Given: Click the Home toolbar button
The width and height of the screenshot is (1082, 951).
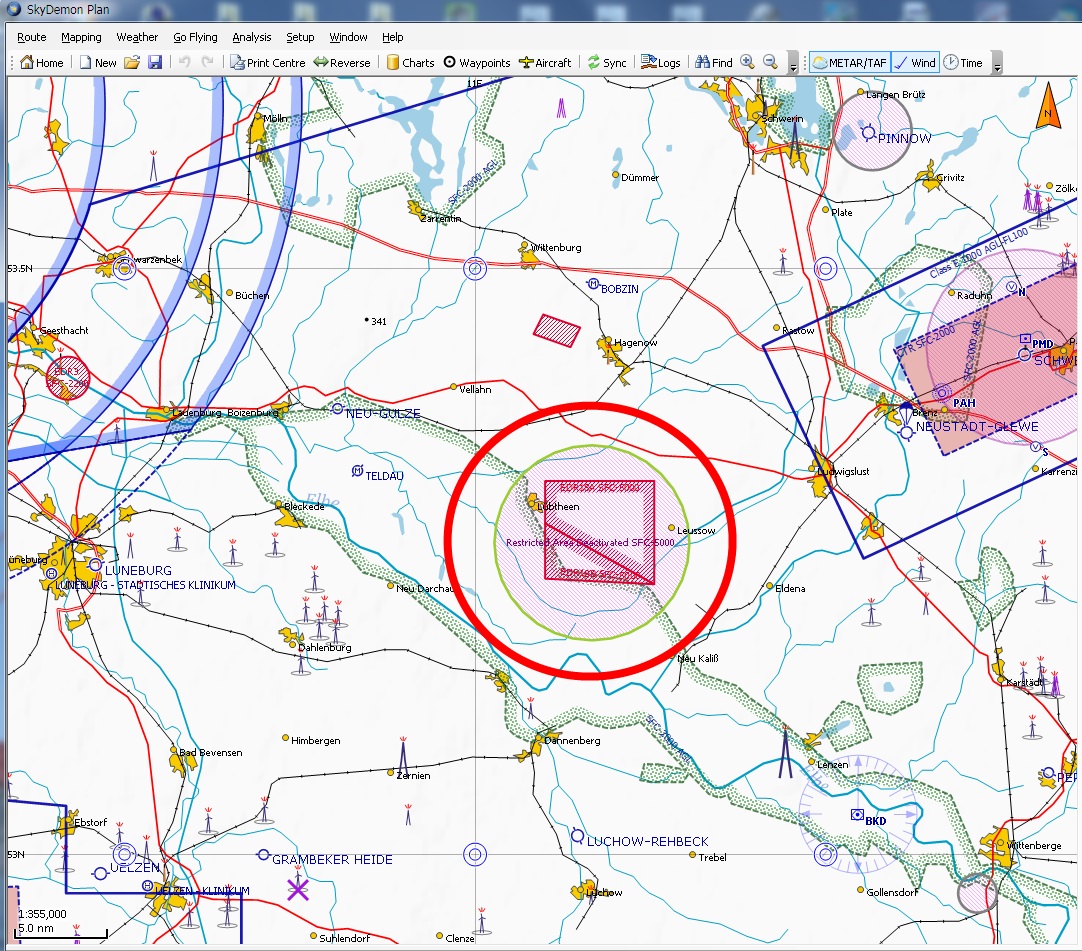Looking at the screenshot, I should tap(42, 63).
